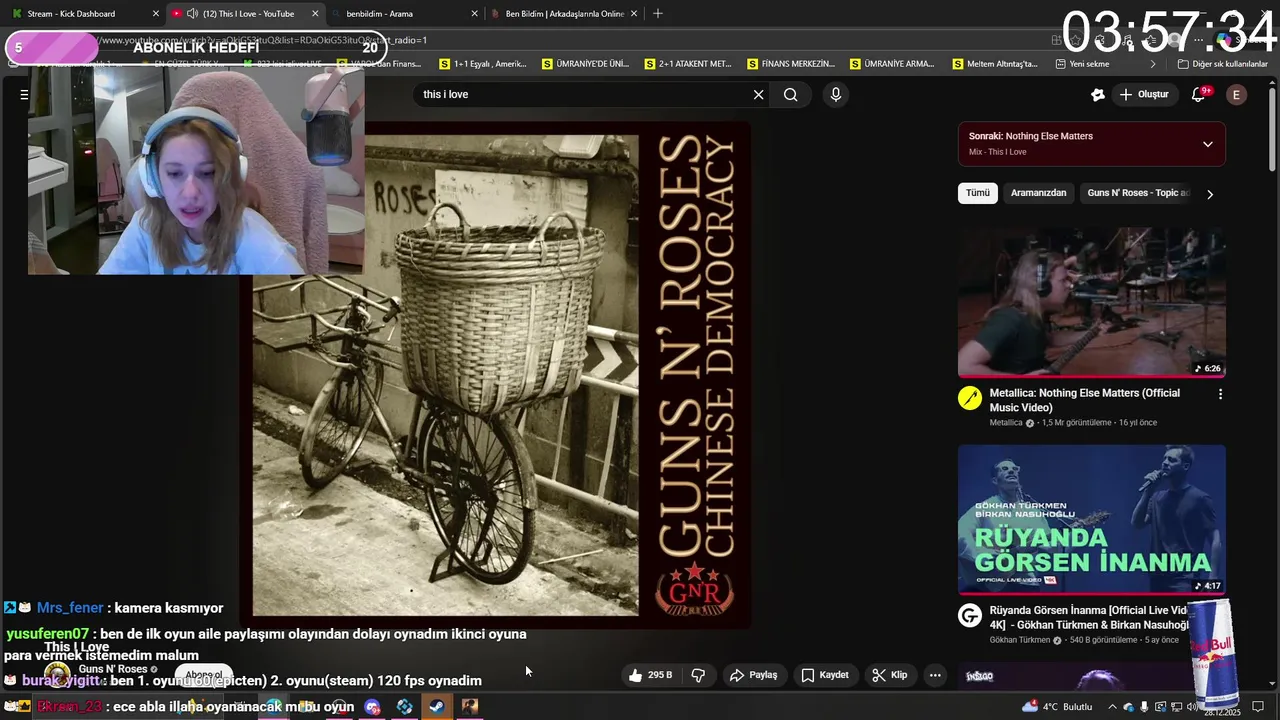Open Gökhan Türkmen channel avatar icon

click(x=970, y=615)
